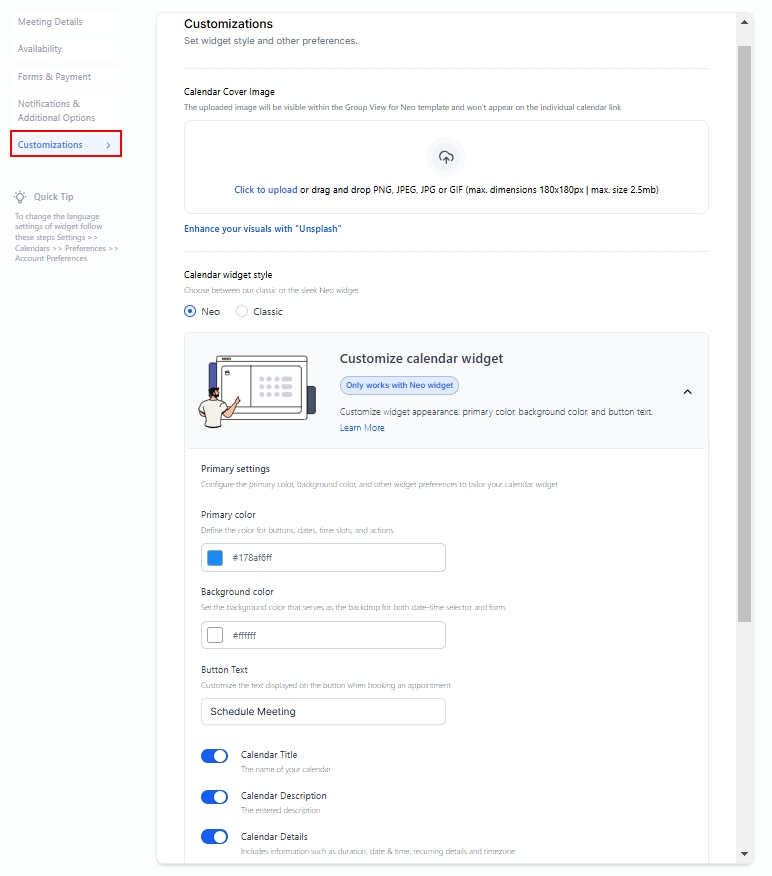The width and height of the screenshot is (772, 876).
Task: Open Forms & Payment section
Action: tap(54, 77)
